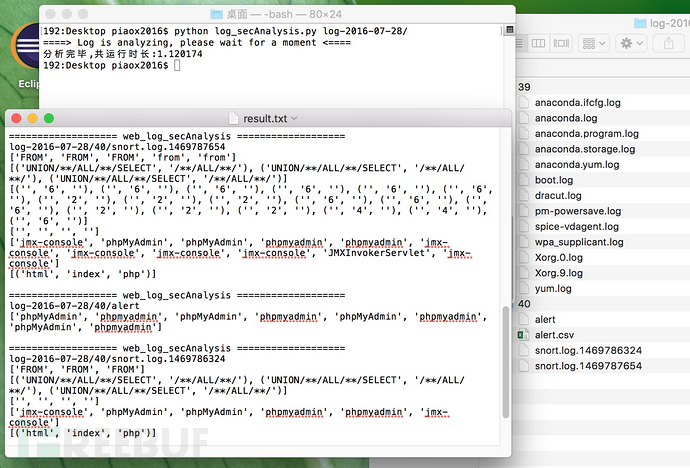Image resolution: width=690 pixels, height=468 pixels.
Task: Select the alert file in folder 40
Action: coord(545,319)
